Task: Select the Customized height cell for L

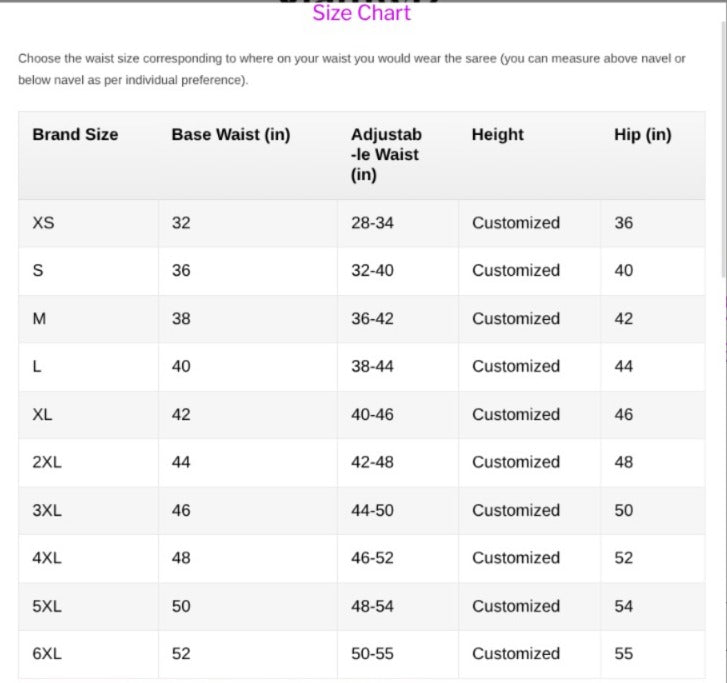Action: [x=529, y=366]
